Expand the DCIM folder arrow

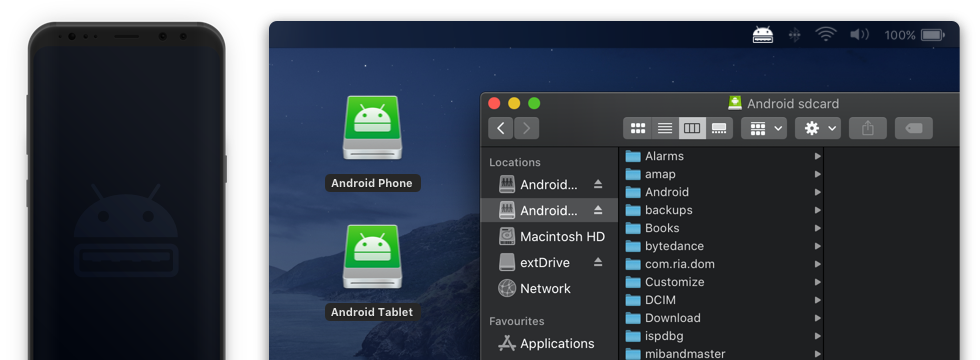pyautogui.click(x=817, y=301)
